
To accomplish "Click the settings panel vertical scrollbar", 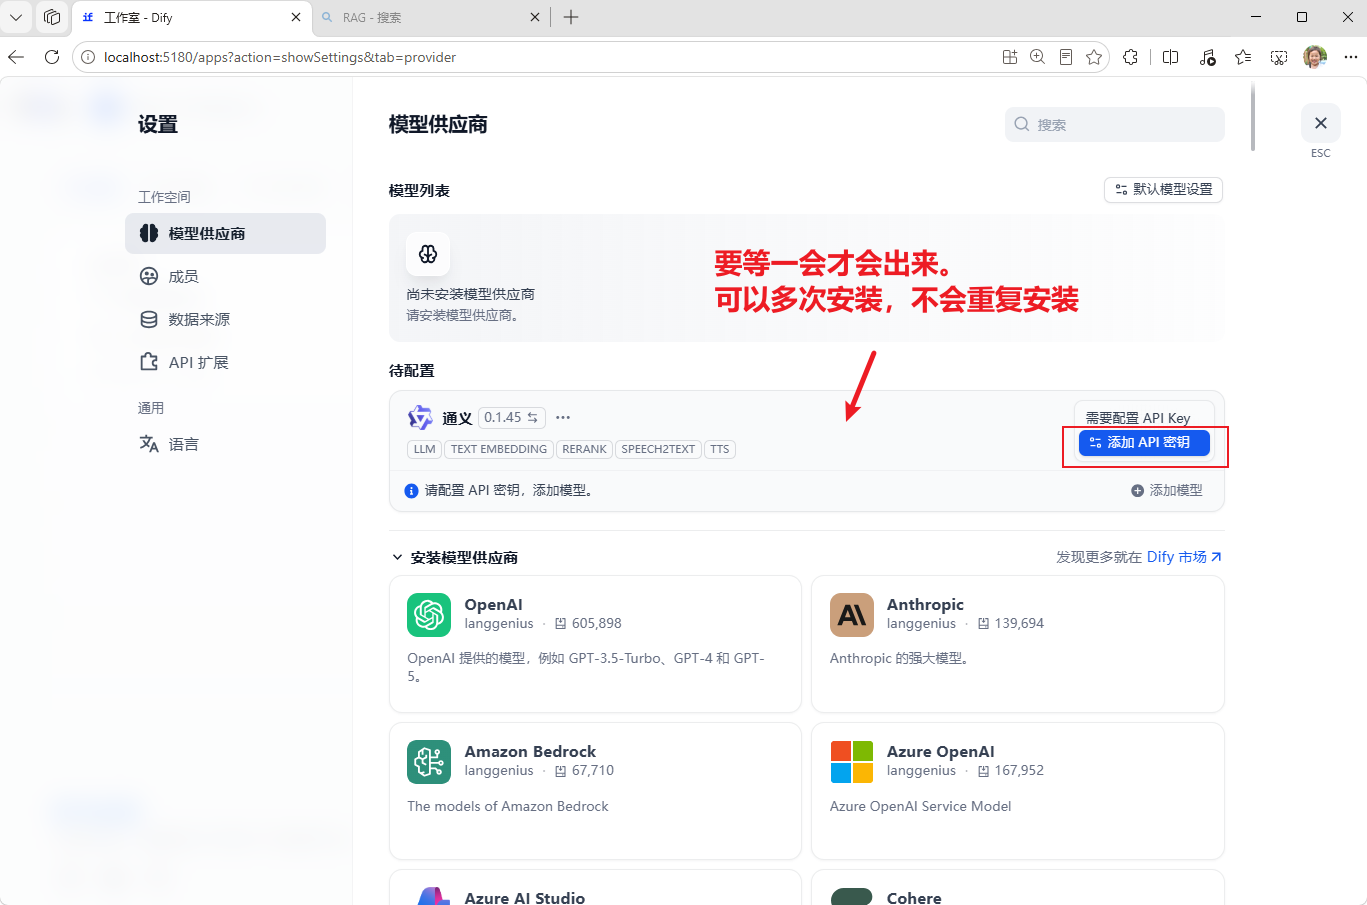I will click(x=1253, y=117).
